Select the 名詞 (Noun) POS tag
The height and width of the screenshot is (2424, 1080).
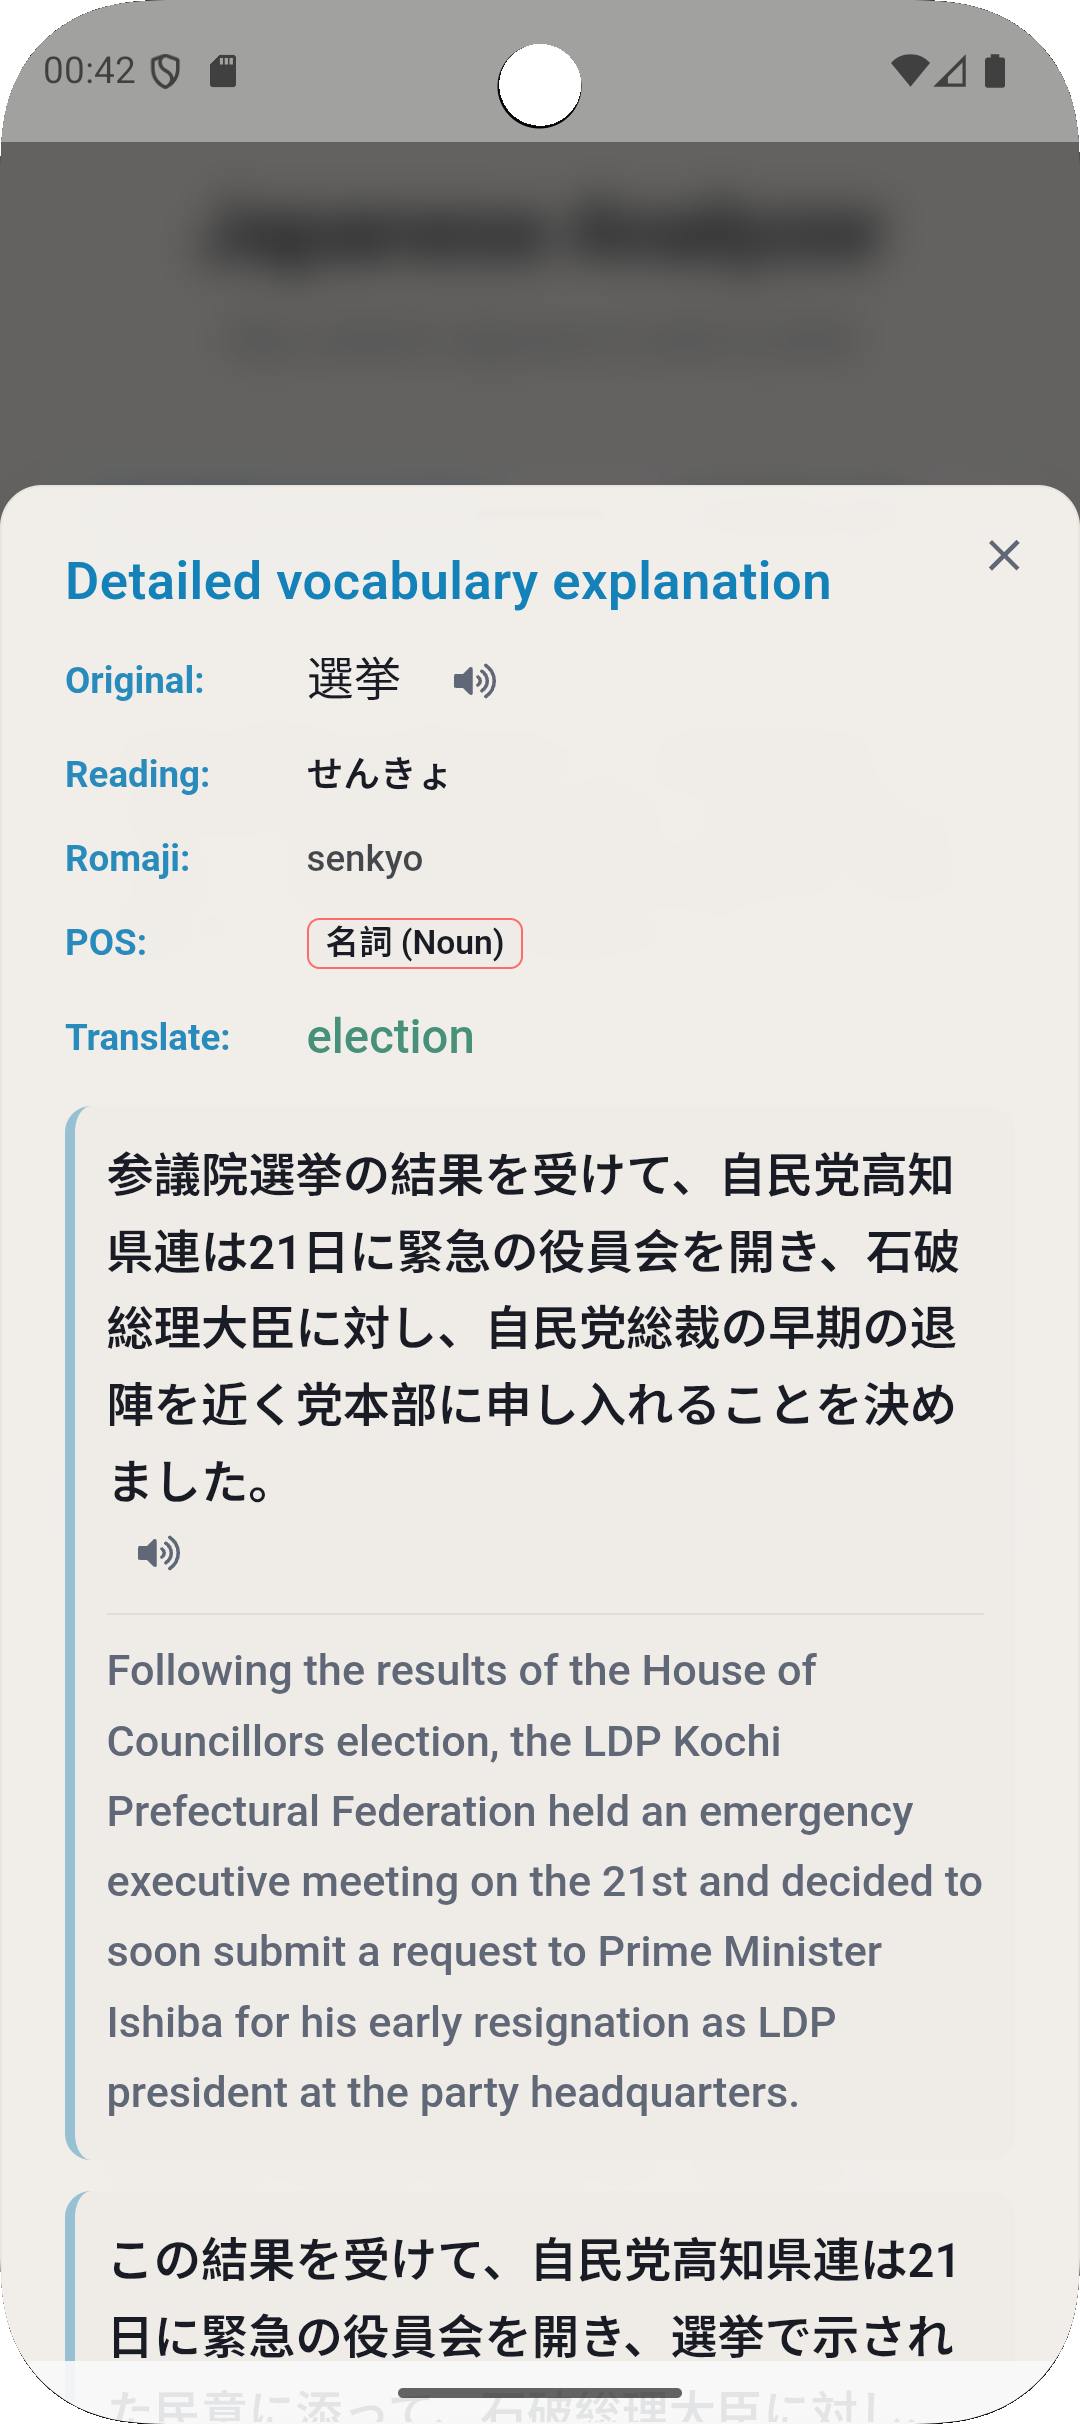click(x=415, y=942)
